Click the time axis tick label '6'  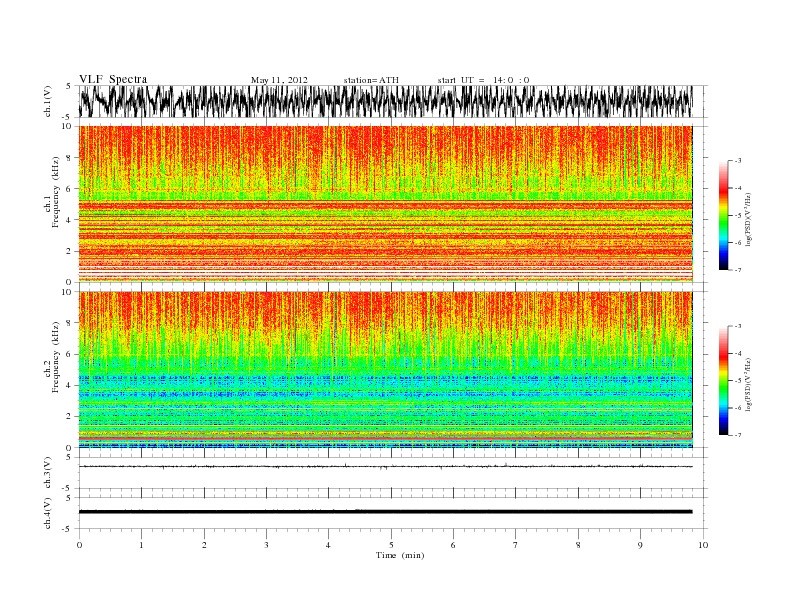pyautogui.click(x=453, y=545)
